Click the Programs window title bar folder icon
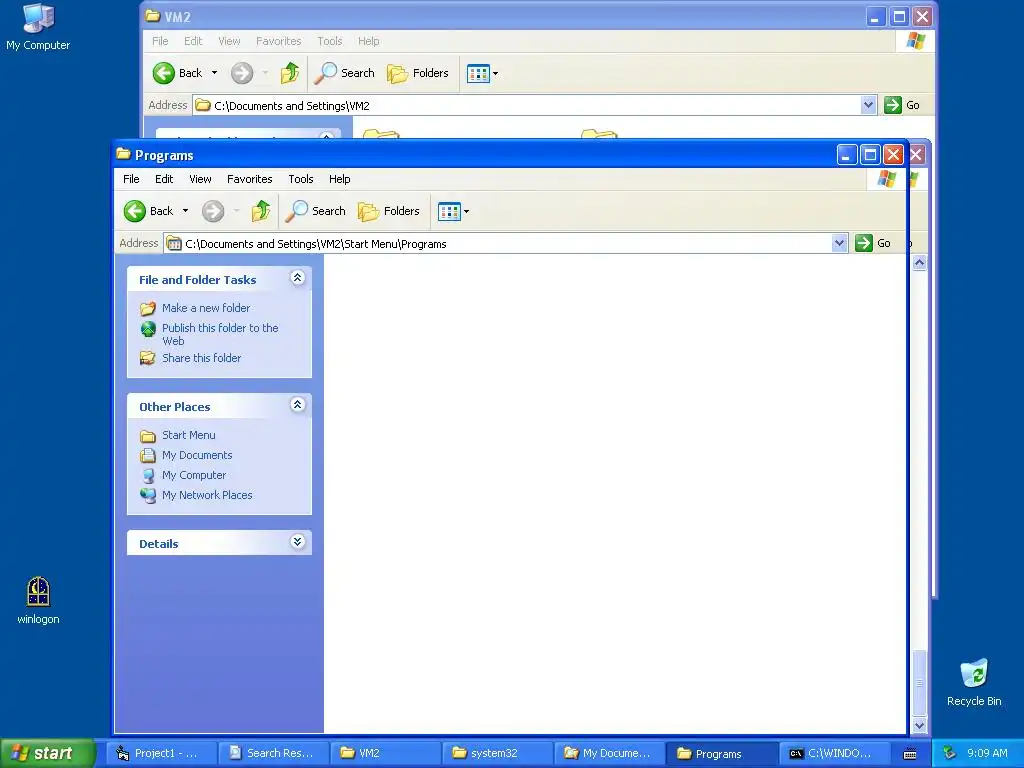Screen dimensions: 1024x768 point(123,154)
